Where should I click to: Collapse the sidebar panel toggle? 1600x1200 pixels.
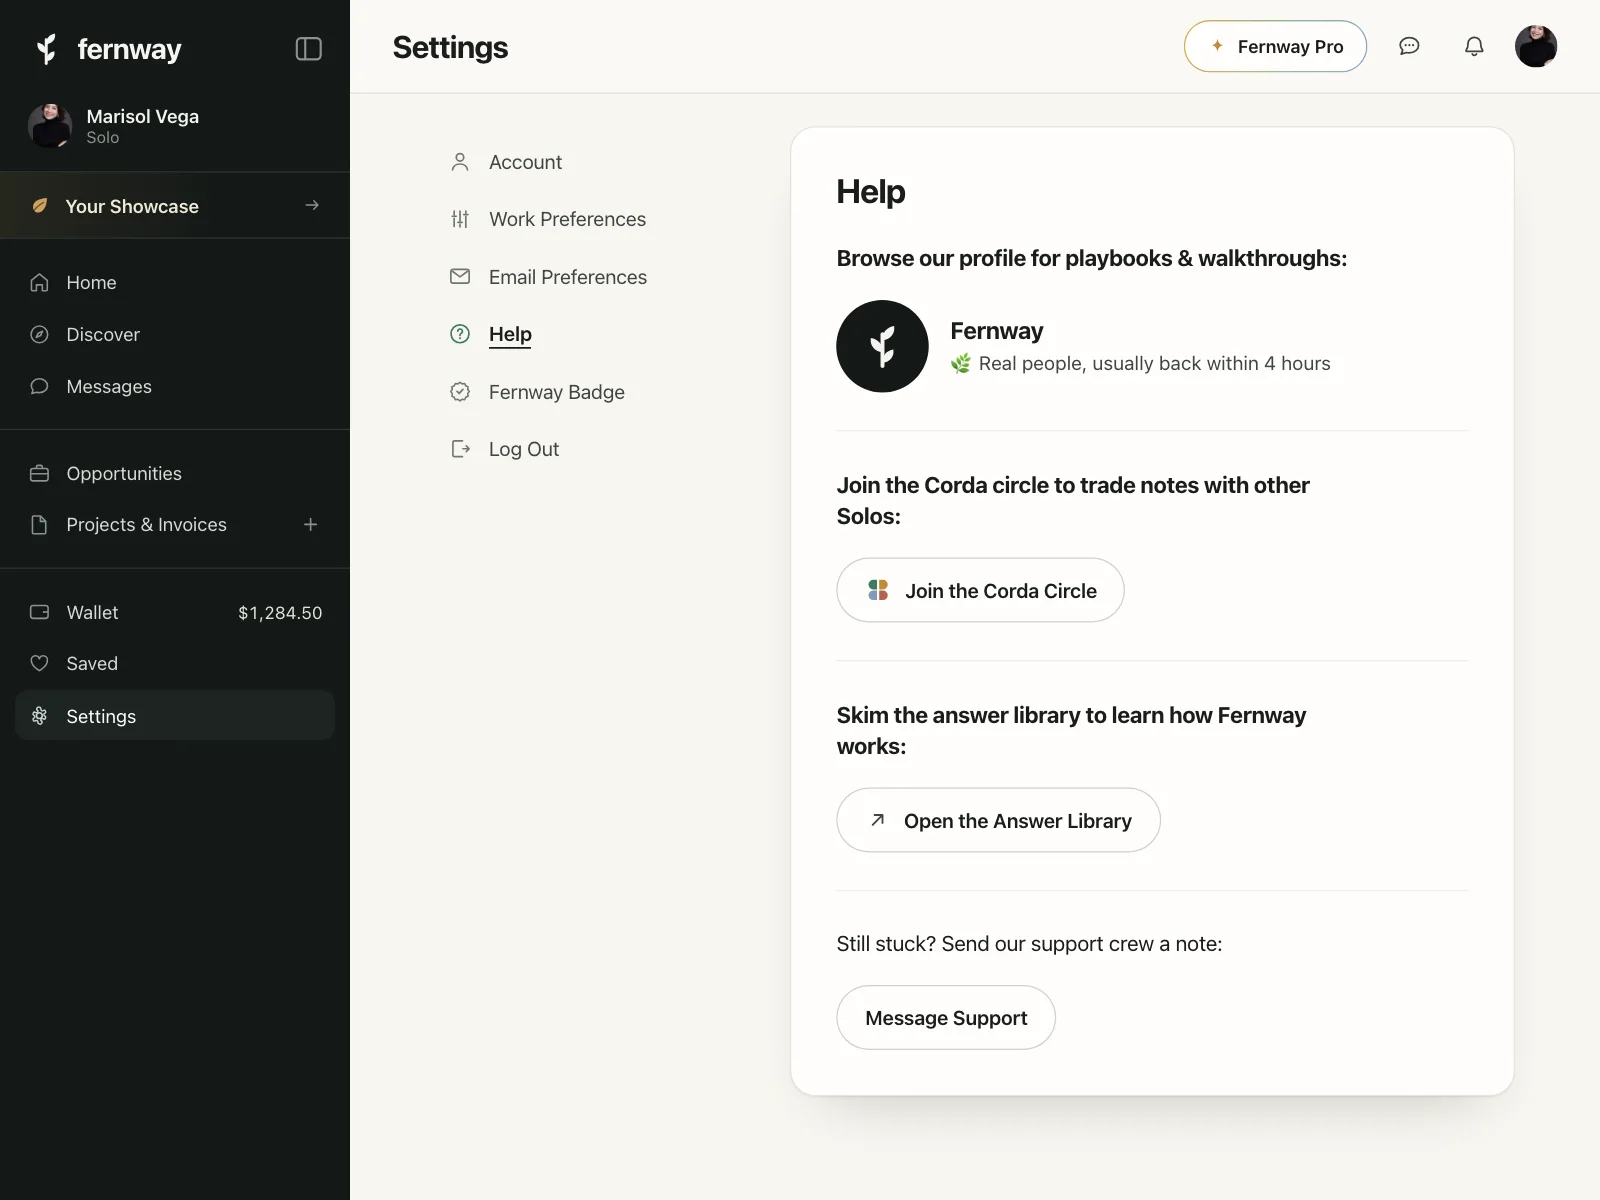coord(309,49)
